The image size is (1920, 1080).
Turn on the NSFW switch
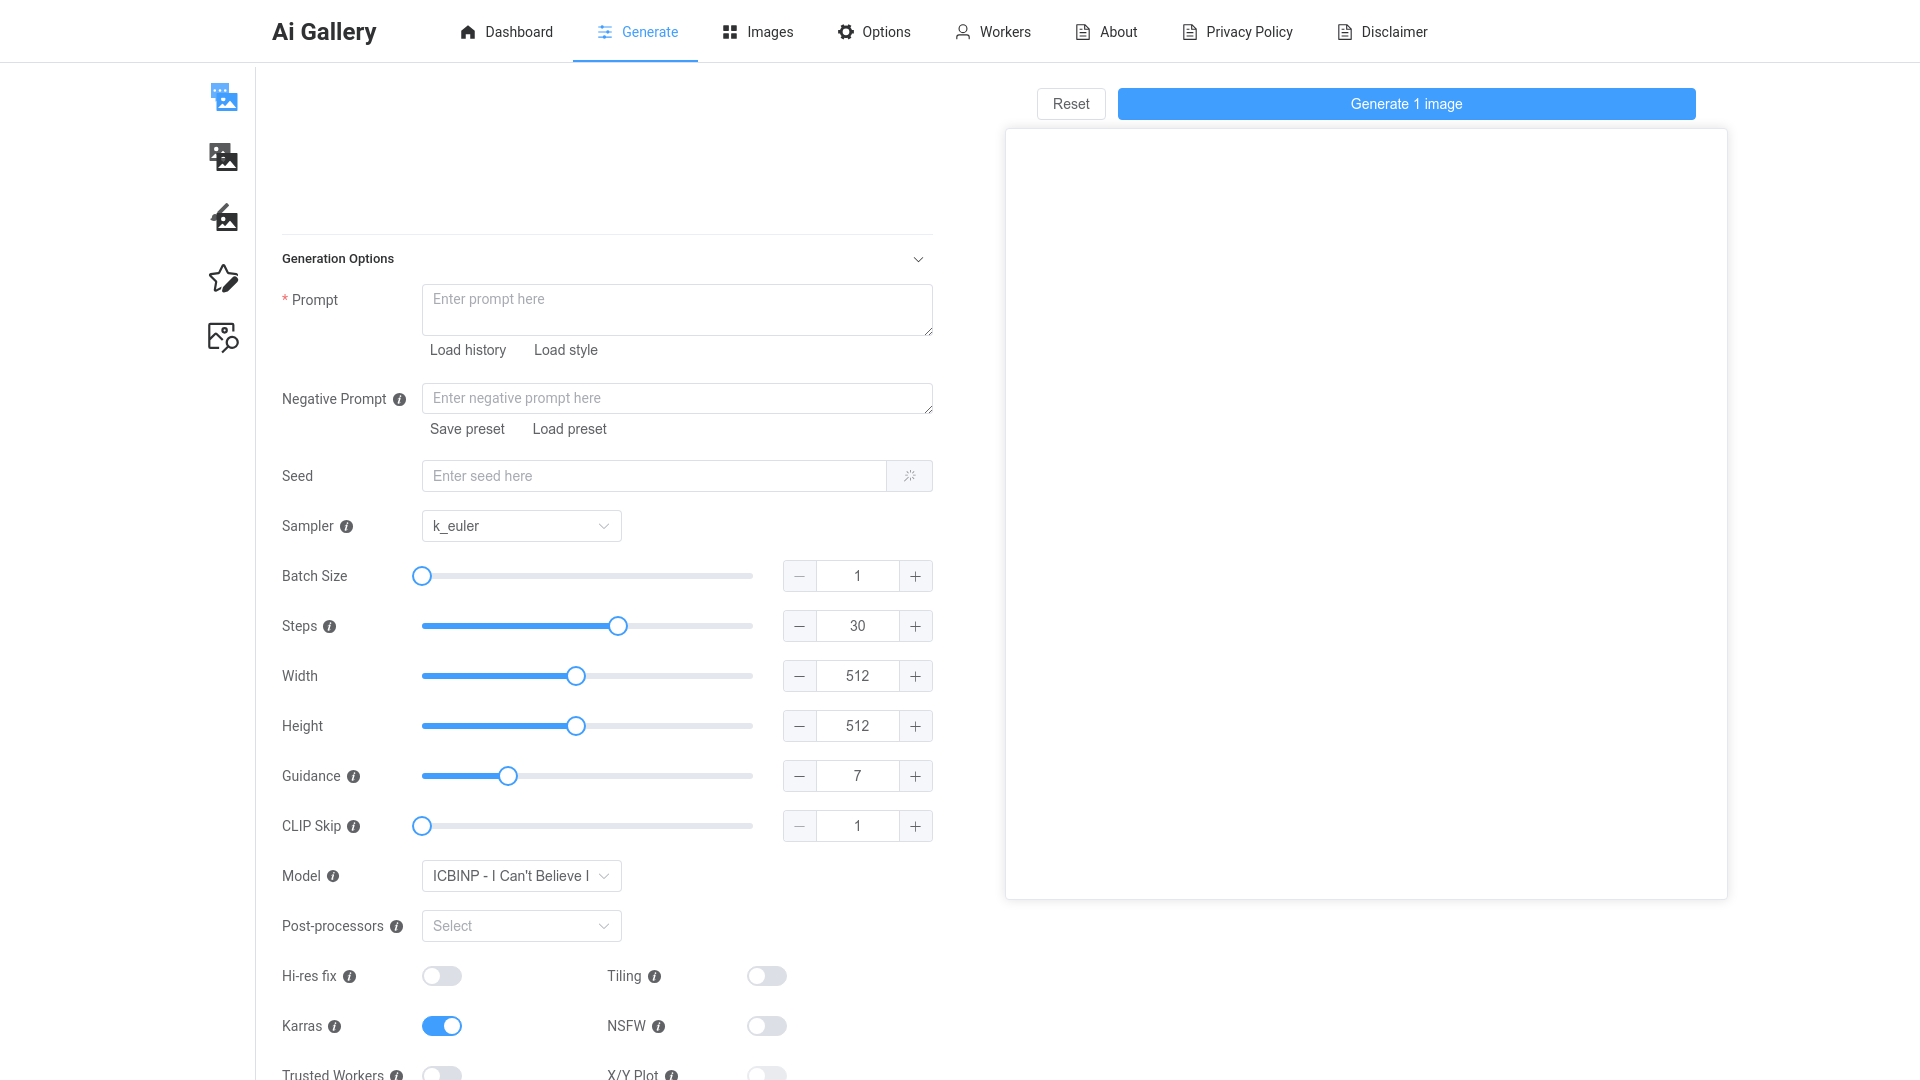(767, 1026)
